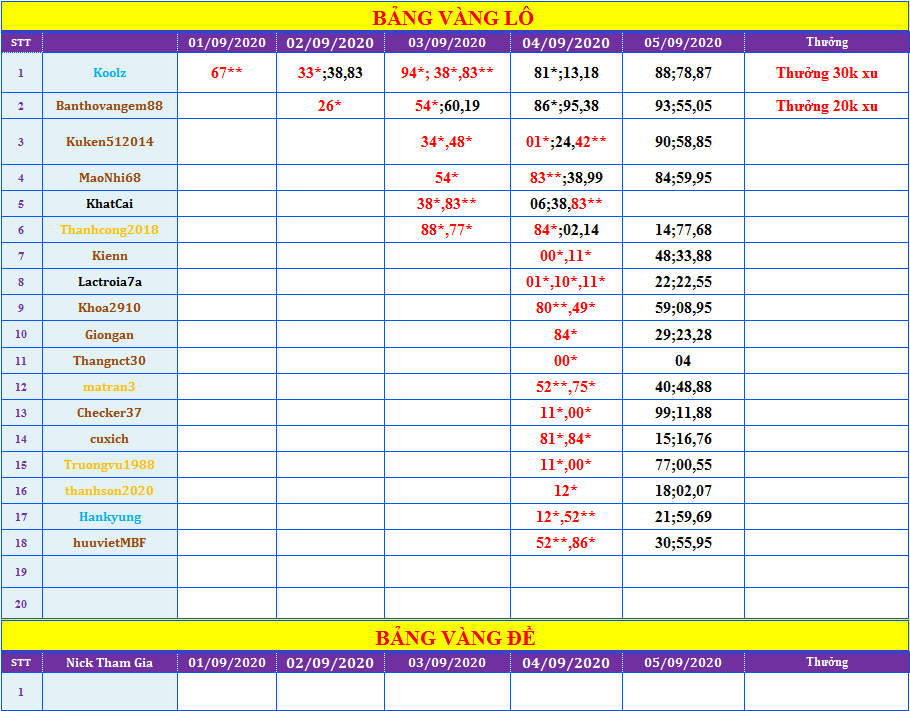Select the MaoNhi68 nickname cell
The width and height of the screenshot is (910, 711).
(110, 178)
